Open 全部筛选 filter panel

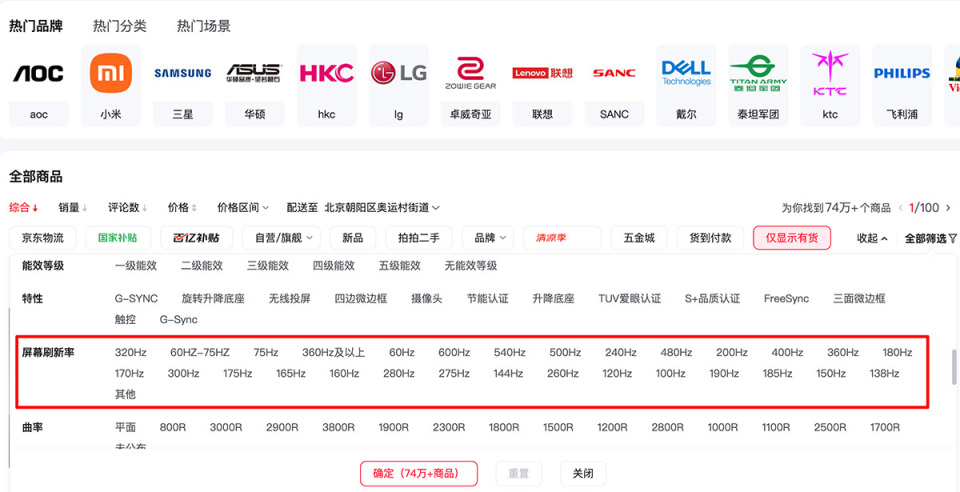point(930,239)
